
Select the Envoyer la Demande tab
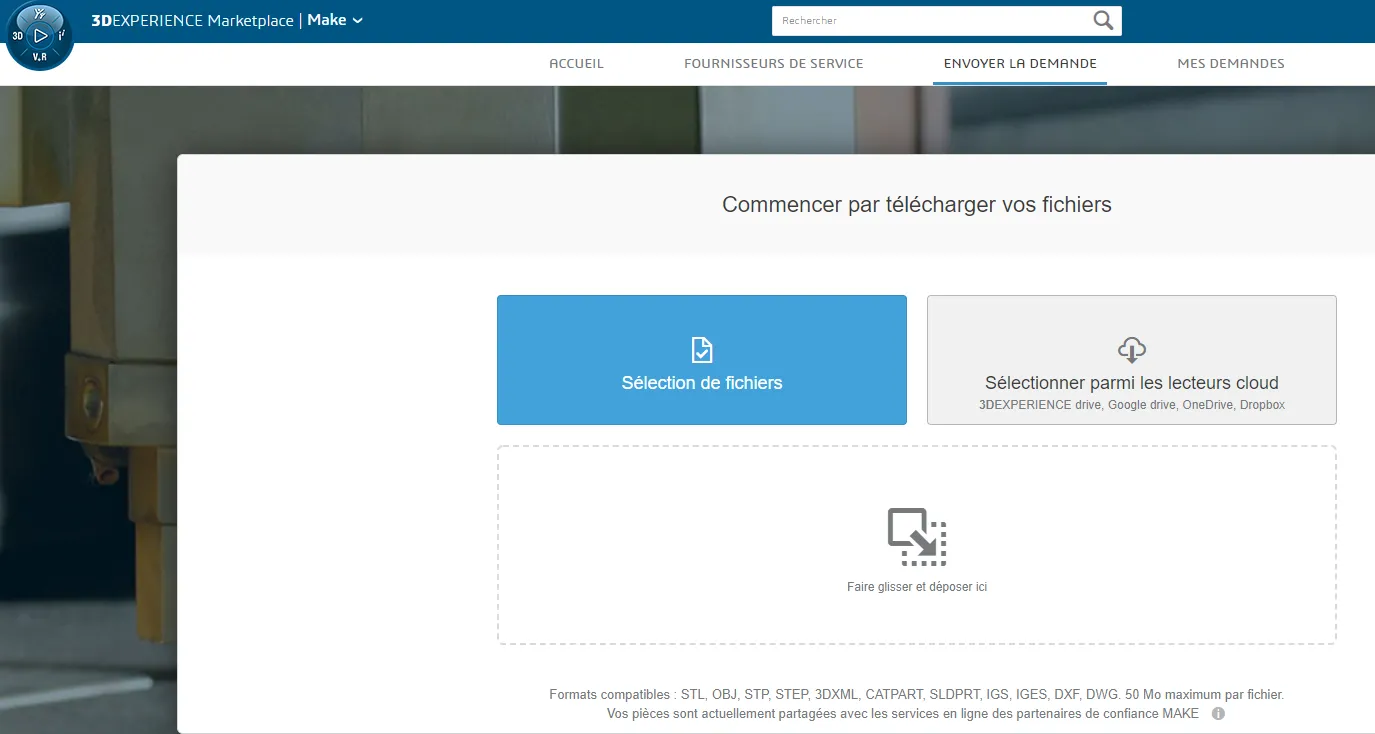(x=1020, y=63)
